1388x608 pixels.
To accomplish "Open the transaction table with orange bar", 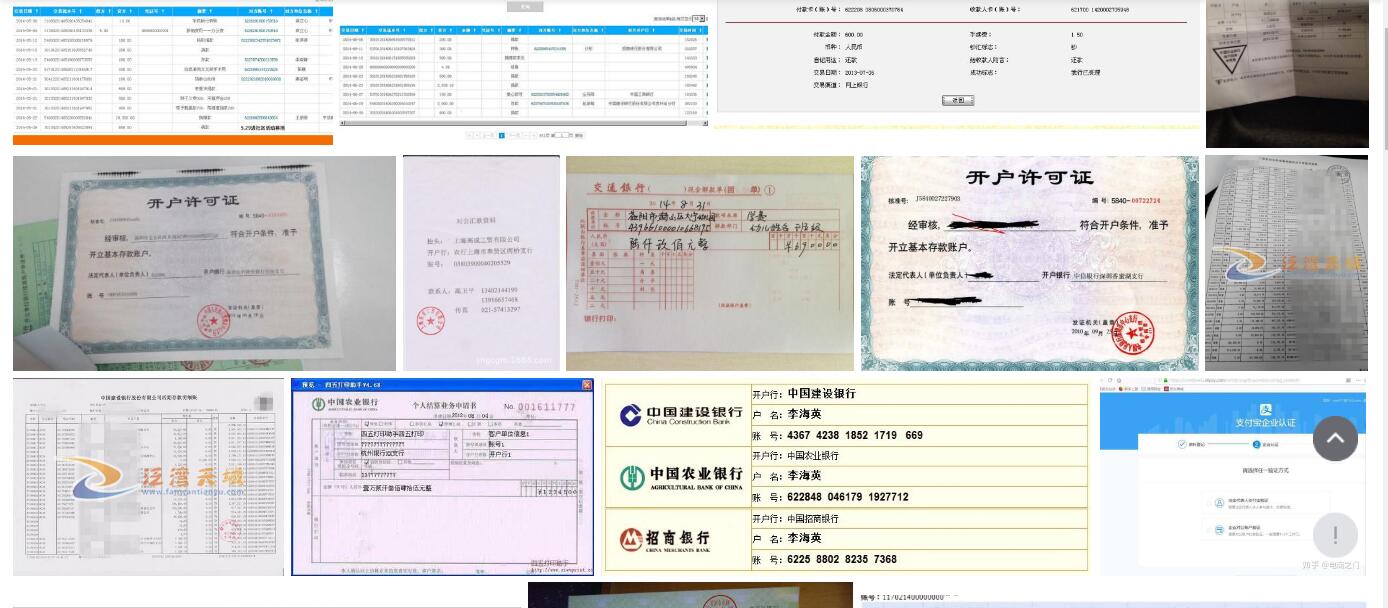I will (x=172, y=72).
